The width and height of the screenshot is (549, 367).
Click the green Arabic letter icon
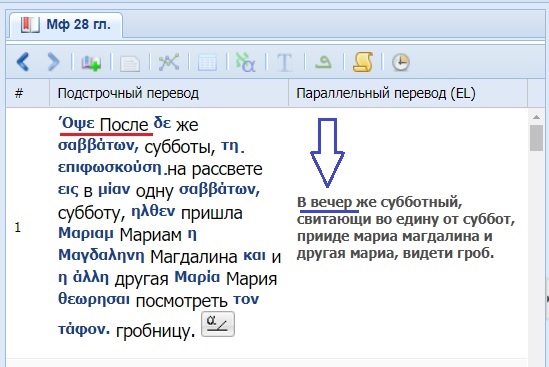pos(323,62)
